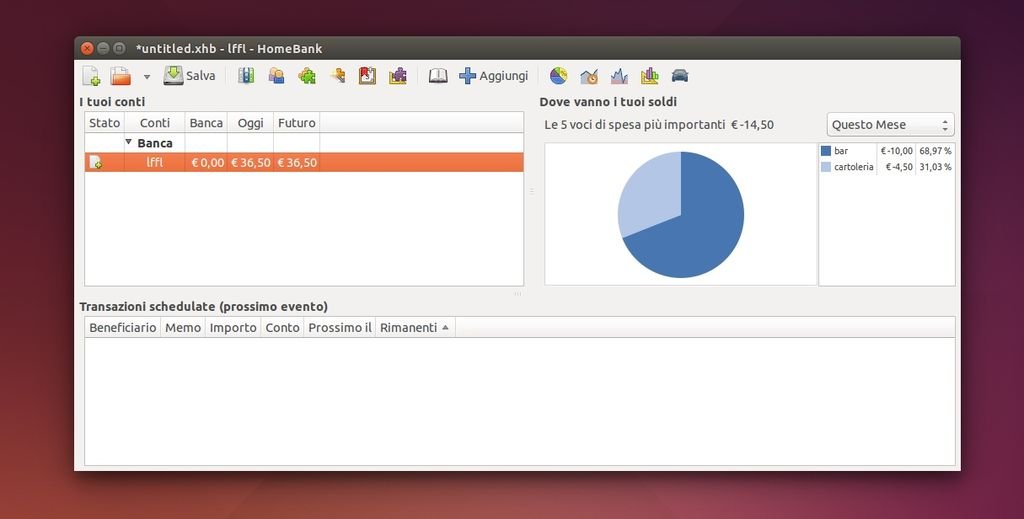Sort by Memo column header
The width and height of the screenshot is (1024, 519).
click(x=183, y=328)
